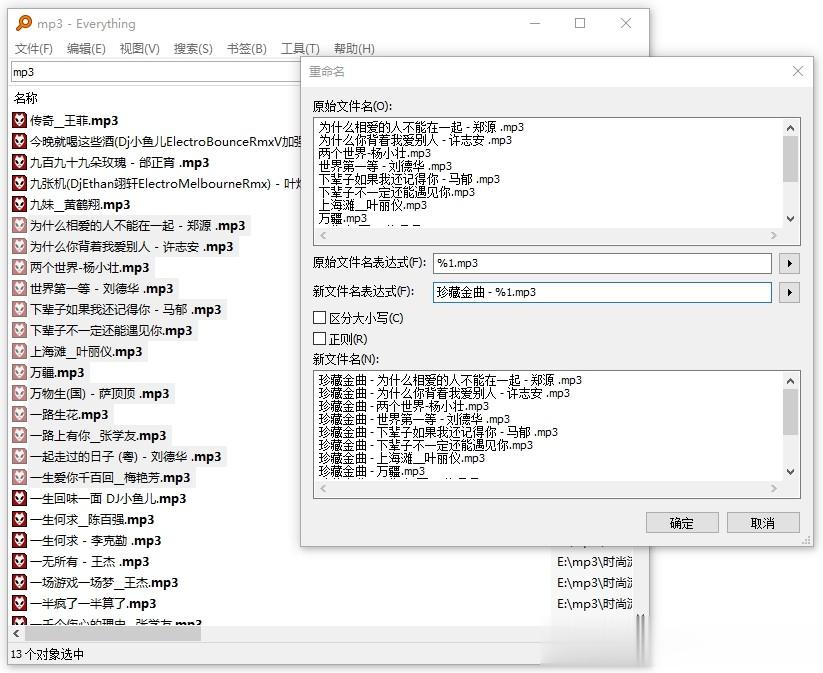Viewport: 823px width, 673px height.
Task: Click 13 个对象选中 in status bar
Action: 47,654
